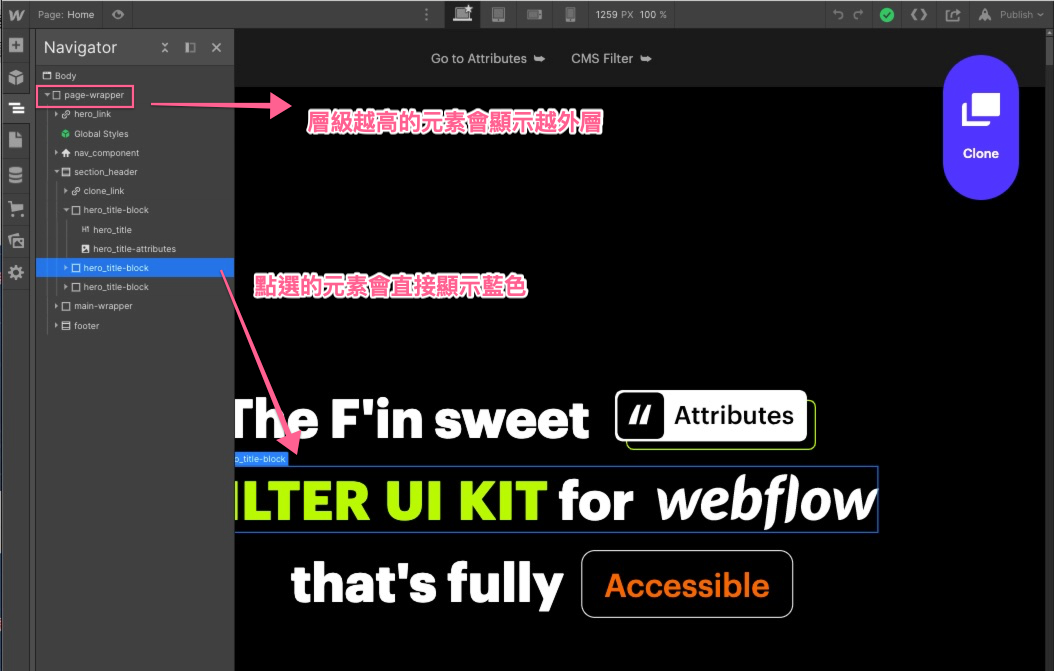Select the Global Styles item
This screenshot has height=671, width=1054.
tap(101, 134)
